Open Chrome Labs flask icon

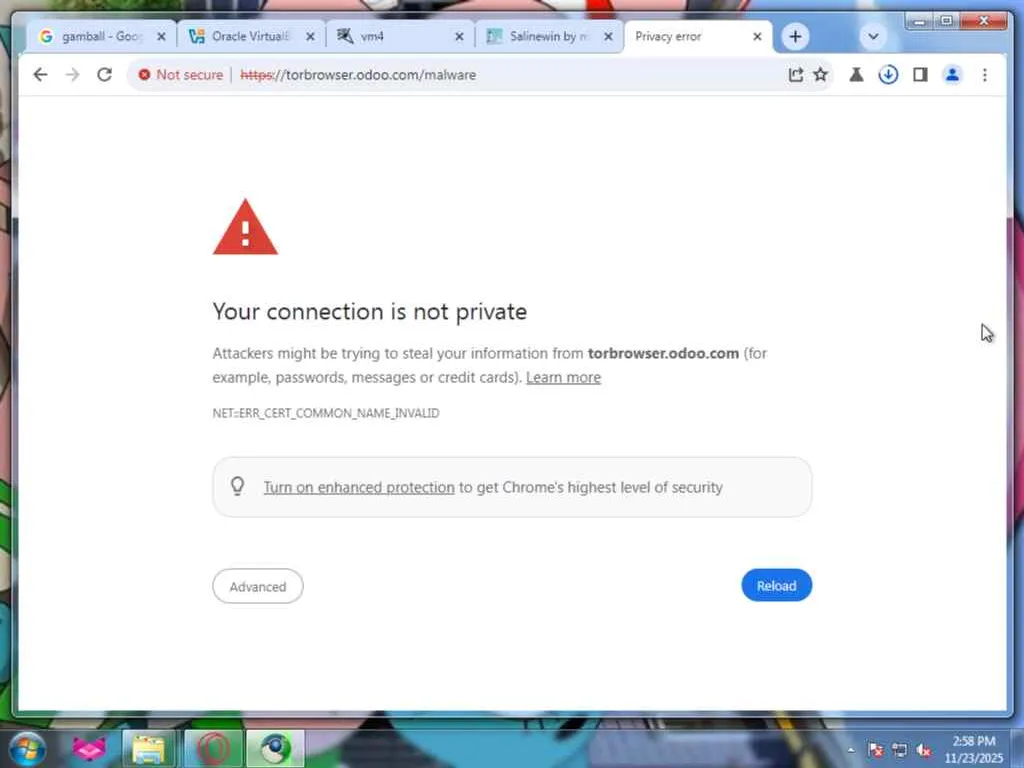coord(856,75)
